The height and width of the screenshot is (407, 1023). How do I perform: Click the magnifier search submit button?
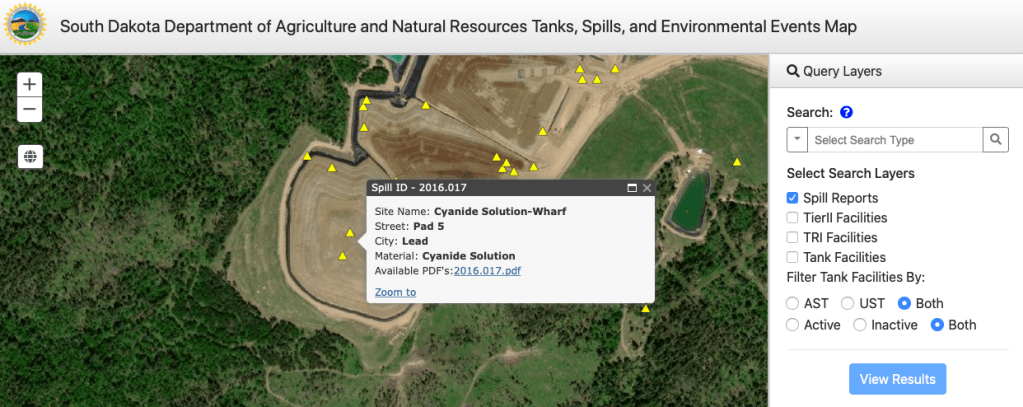[995, 140]
